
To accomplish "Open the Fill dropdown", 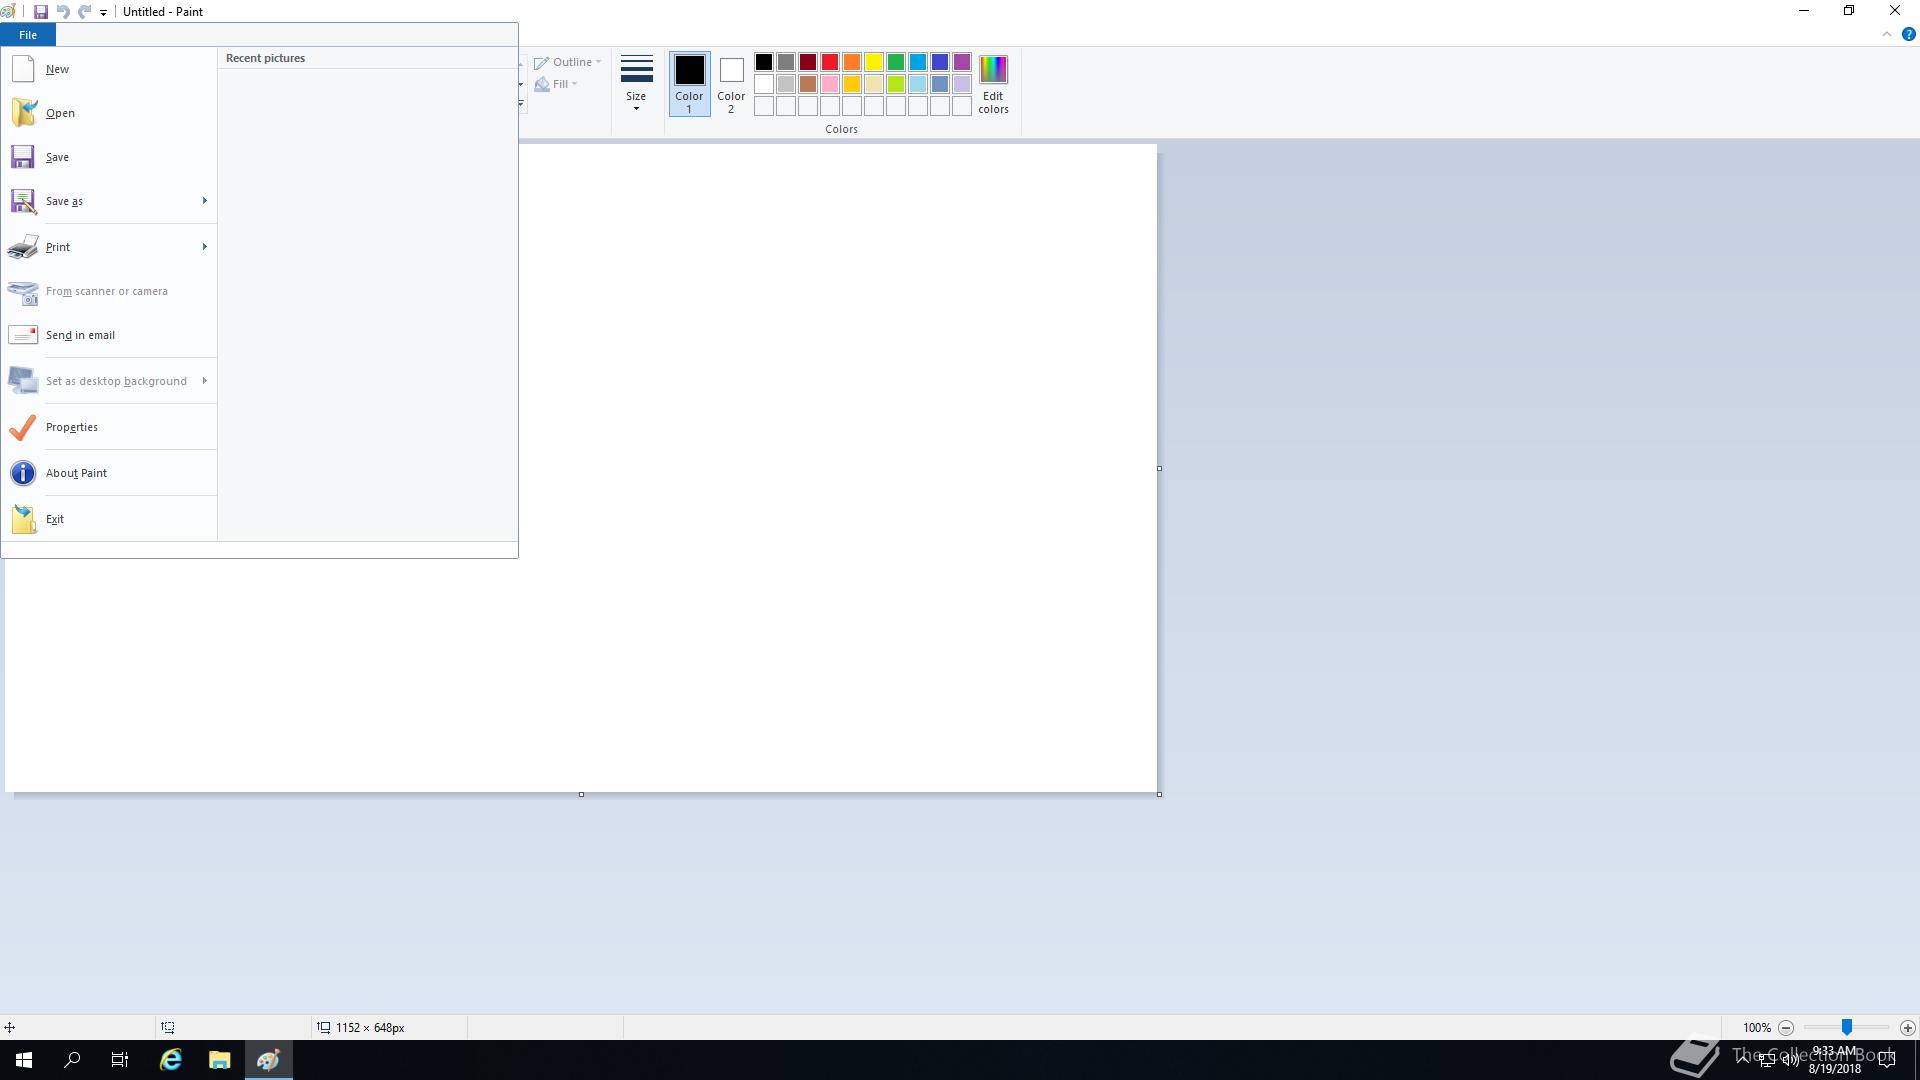I will click(x=556, y=84).
